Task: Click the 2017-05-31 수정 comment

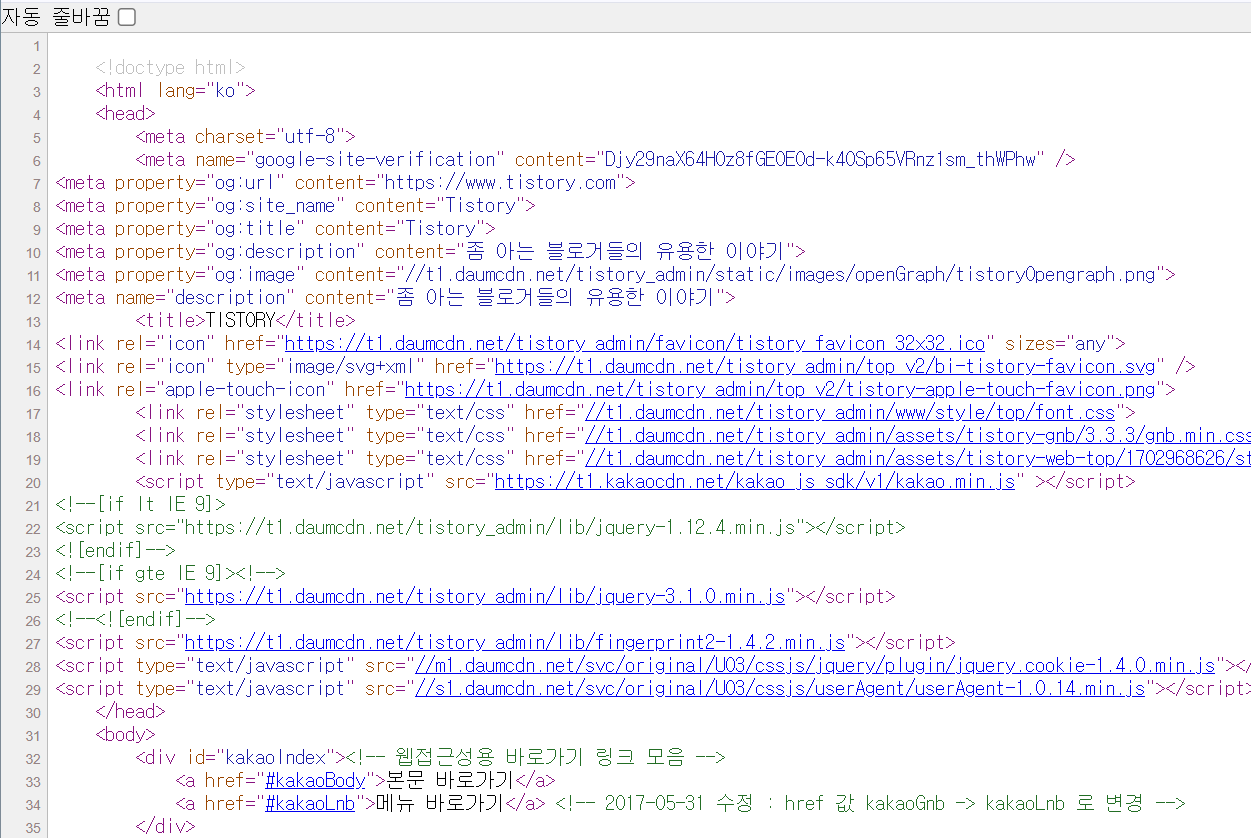Action: tap(870, 803)
